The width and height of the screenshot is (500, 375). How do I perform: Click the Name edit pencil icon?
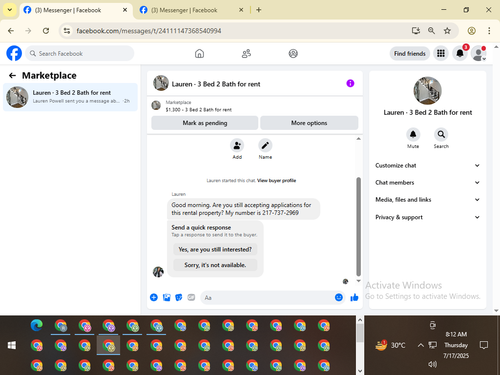coord(265,145)
